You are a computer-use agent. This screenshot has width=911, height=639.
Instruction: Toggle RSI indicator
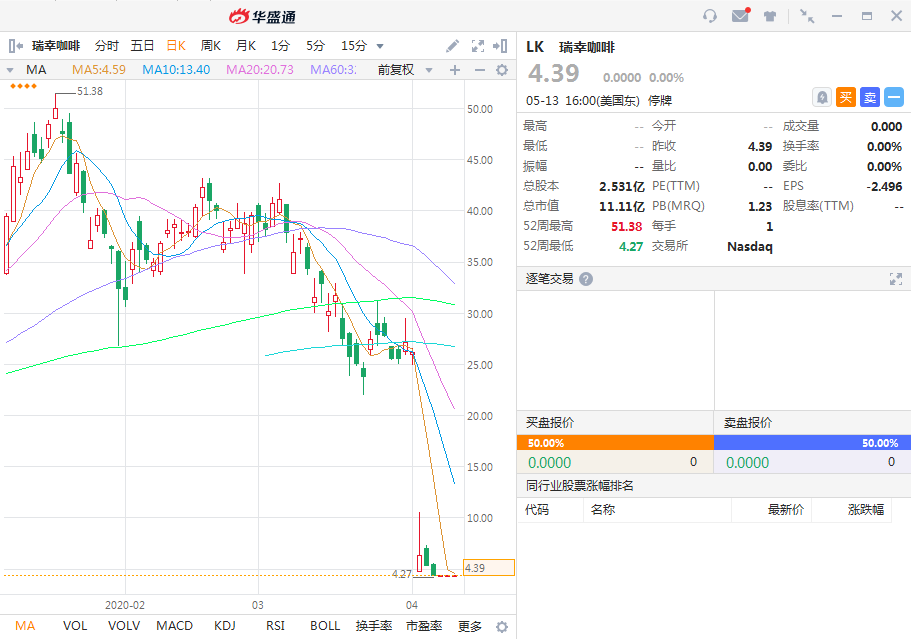275,626
